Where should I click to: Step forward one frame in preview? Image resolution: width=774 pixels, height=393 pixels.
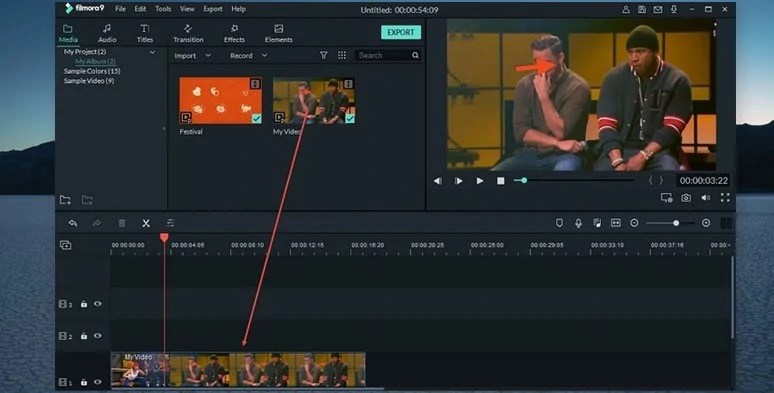tap(459, 181)
